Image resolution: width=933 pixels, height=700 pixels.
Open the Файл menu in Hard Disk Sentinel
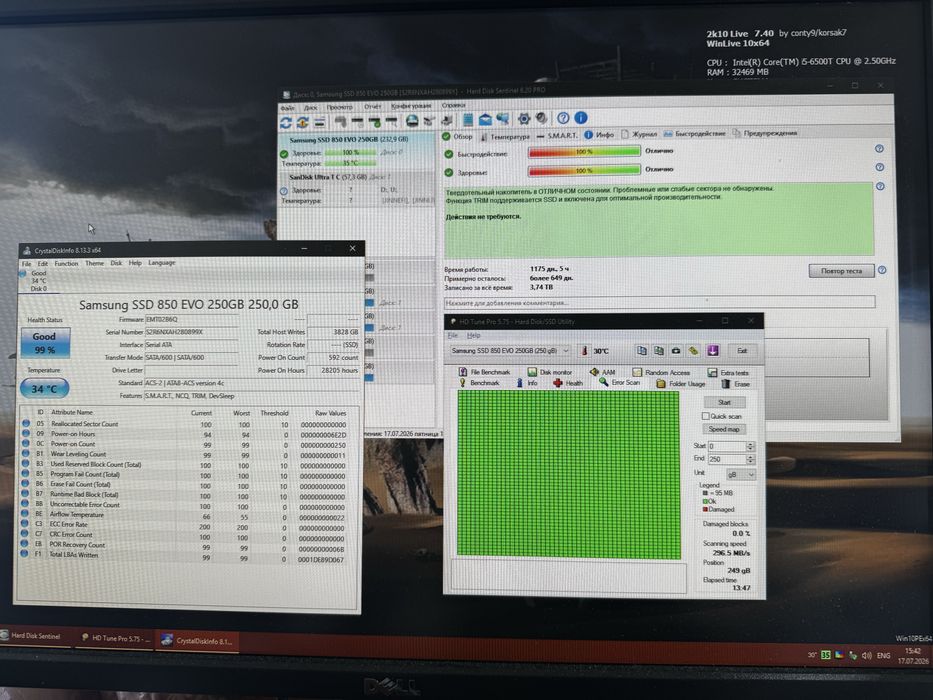tap(287, 108)
